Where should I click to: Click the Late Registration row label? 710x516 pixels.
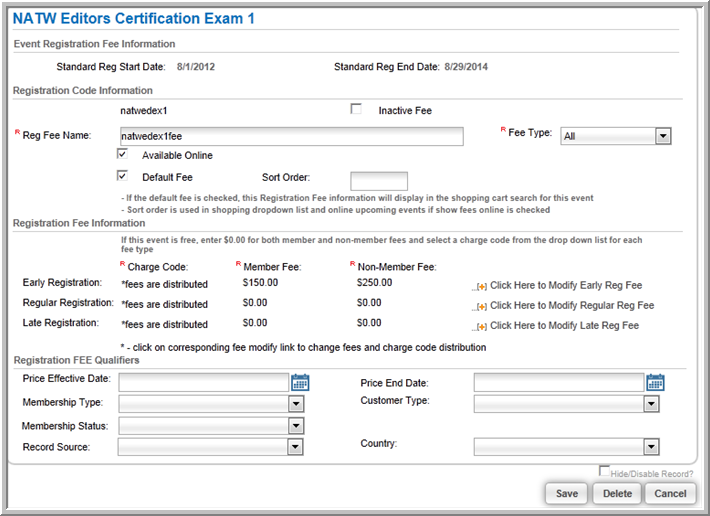[x=61, y=323]
